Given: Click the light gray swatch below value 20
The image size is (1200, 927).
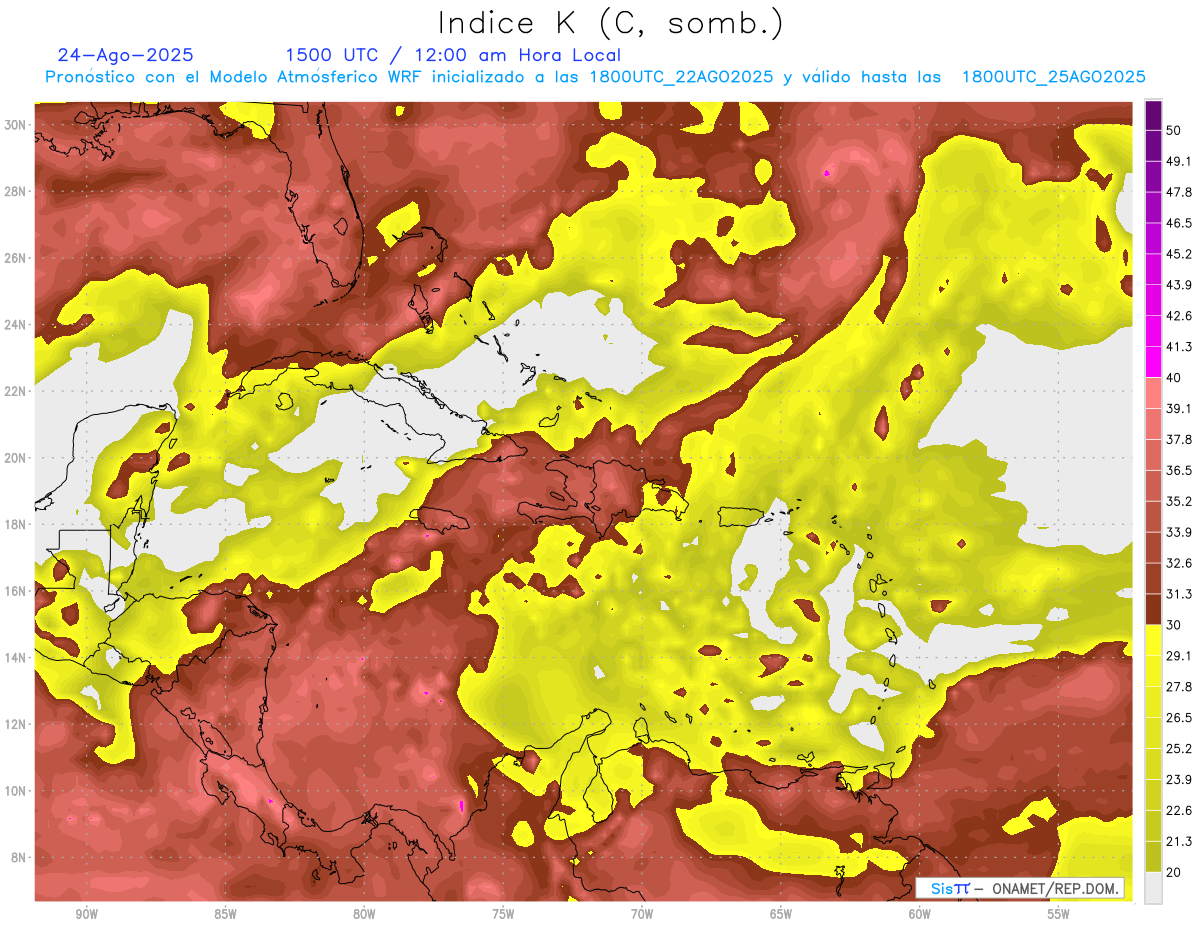Looking at the screenshot, I should (1153, 887).
